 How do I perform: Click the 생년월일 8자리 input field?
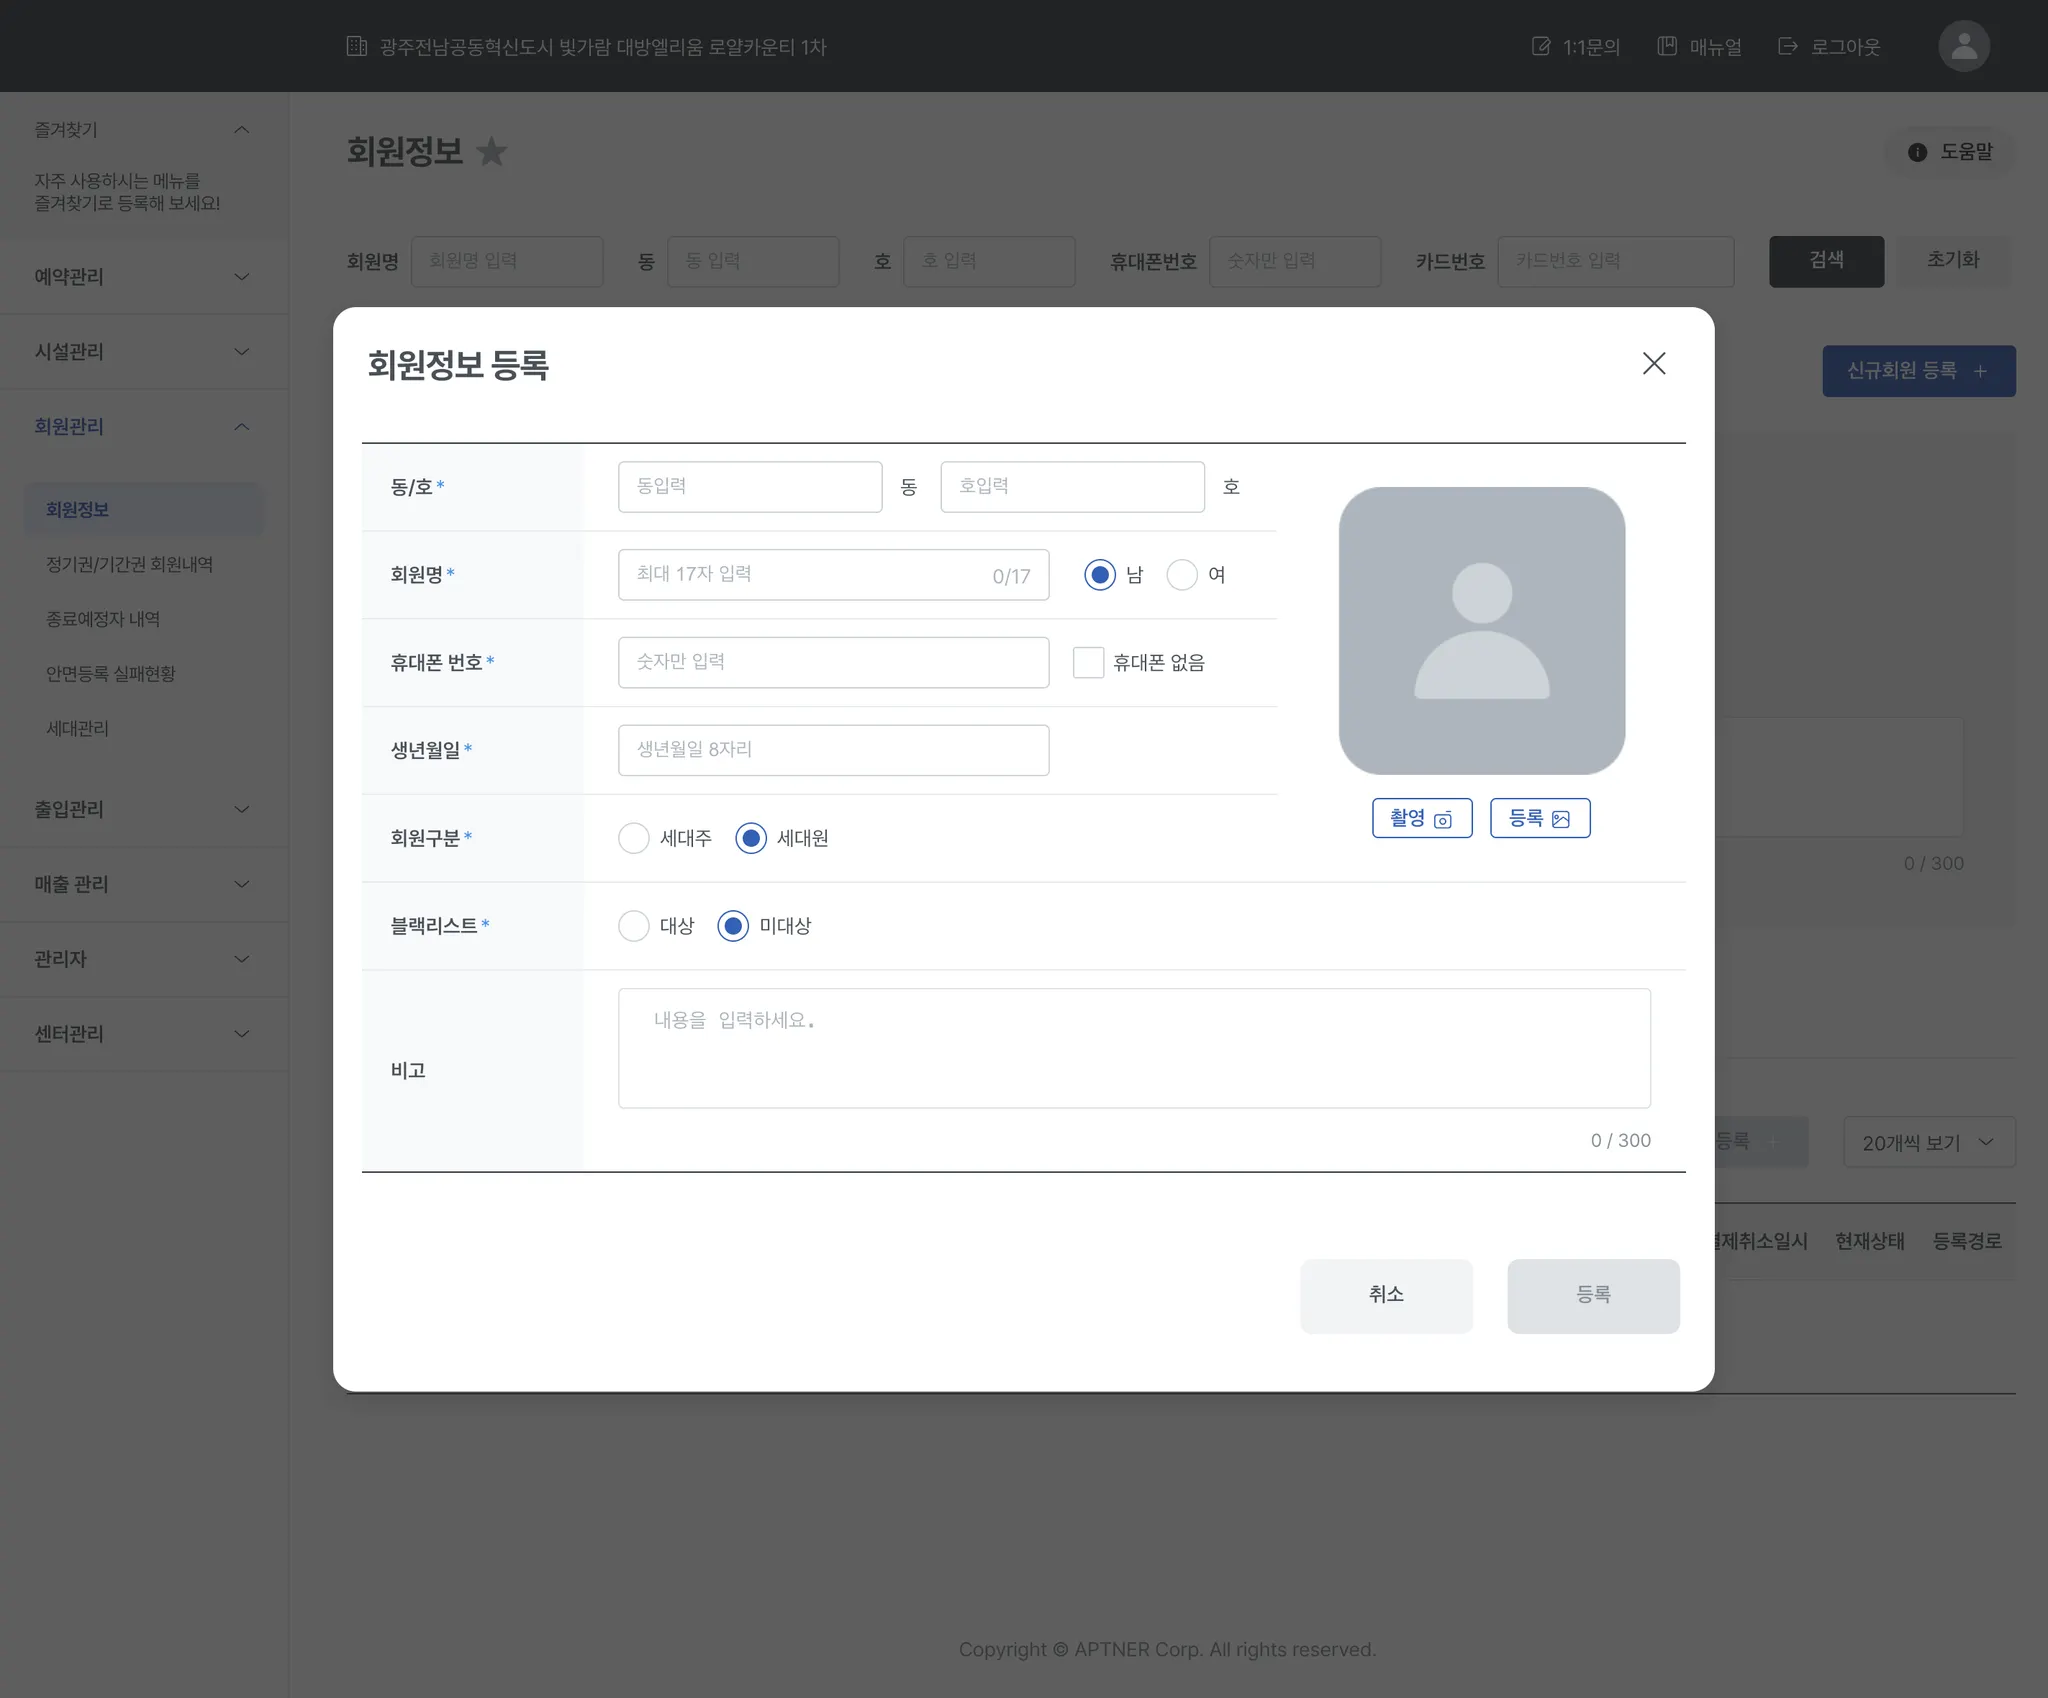pyautogui.click(x=833, y=750)
